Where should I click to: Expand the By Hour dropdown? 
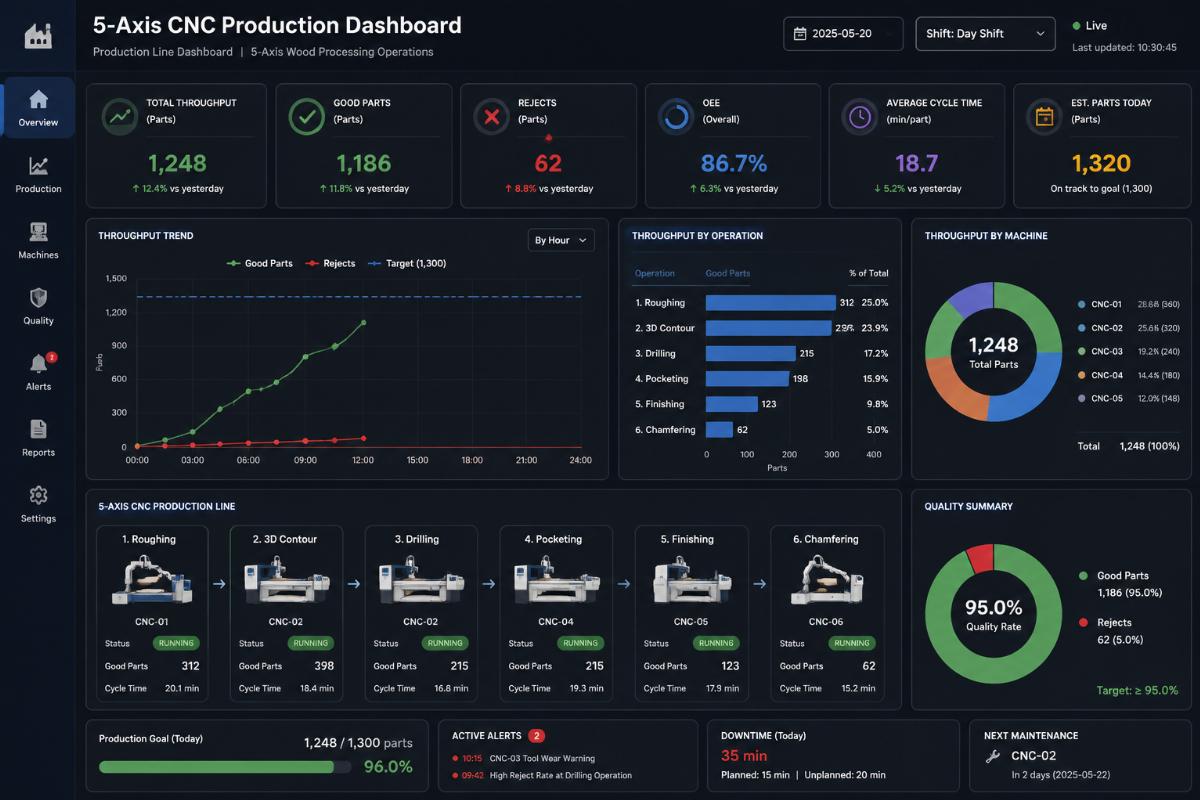coord(561,240)
